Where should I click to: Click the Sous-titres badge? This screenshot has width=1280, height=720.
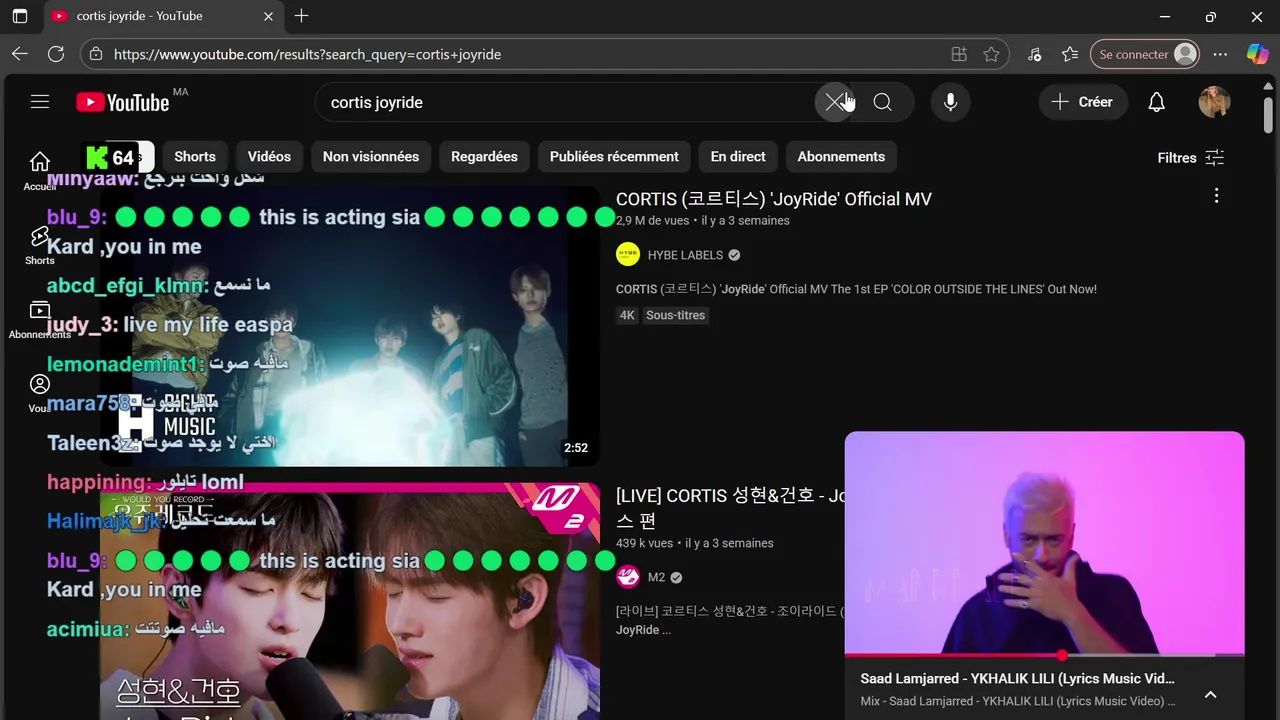[676, 315]
